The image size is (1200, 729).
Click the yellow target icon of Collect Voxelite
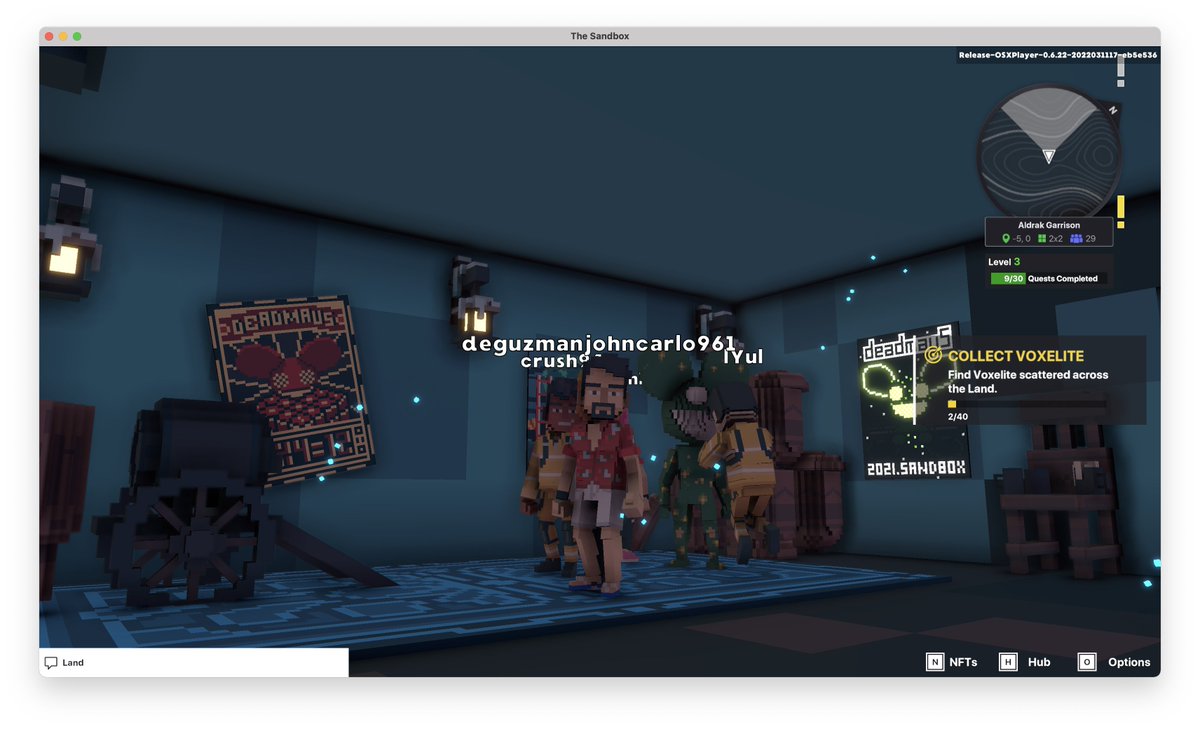click(x=934, y=355)
